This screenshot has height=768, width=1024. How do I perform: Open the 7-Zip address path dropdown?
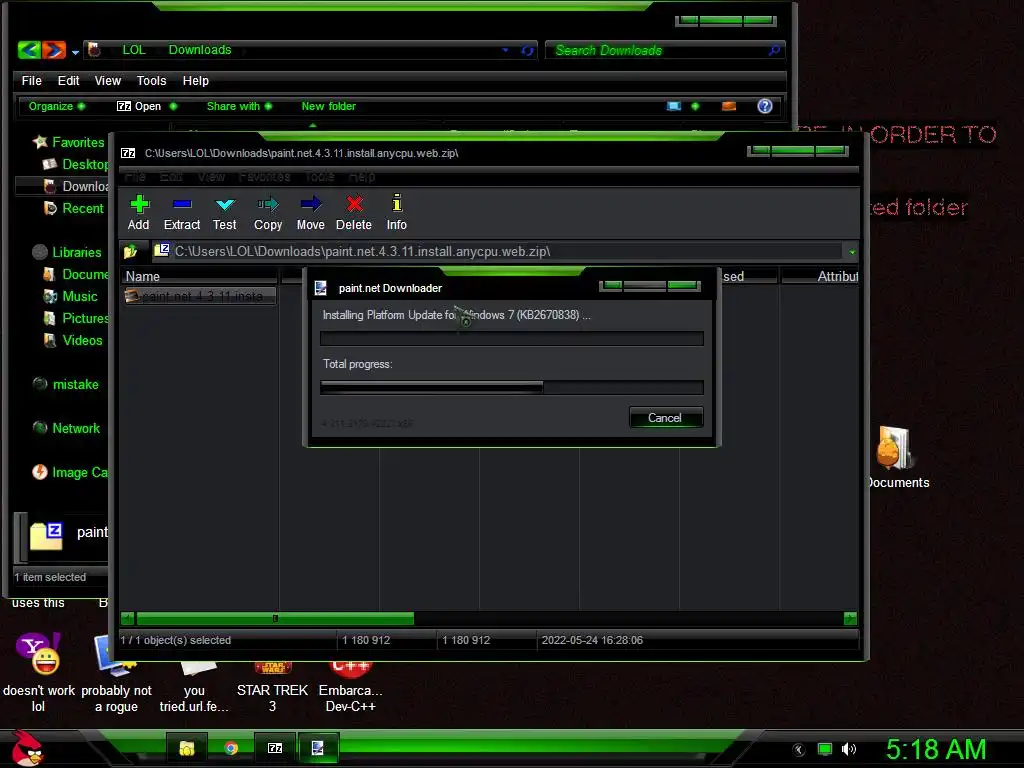[852, 252]
